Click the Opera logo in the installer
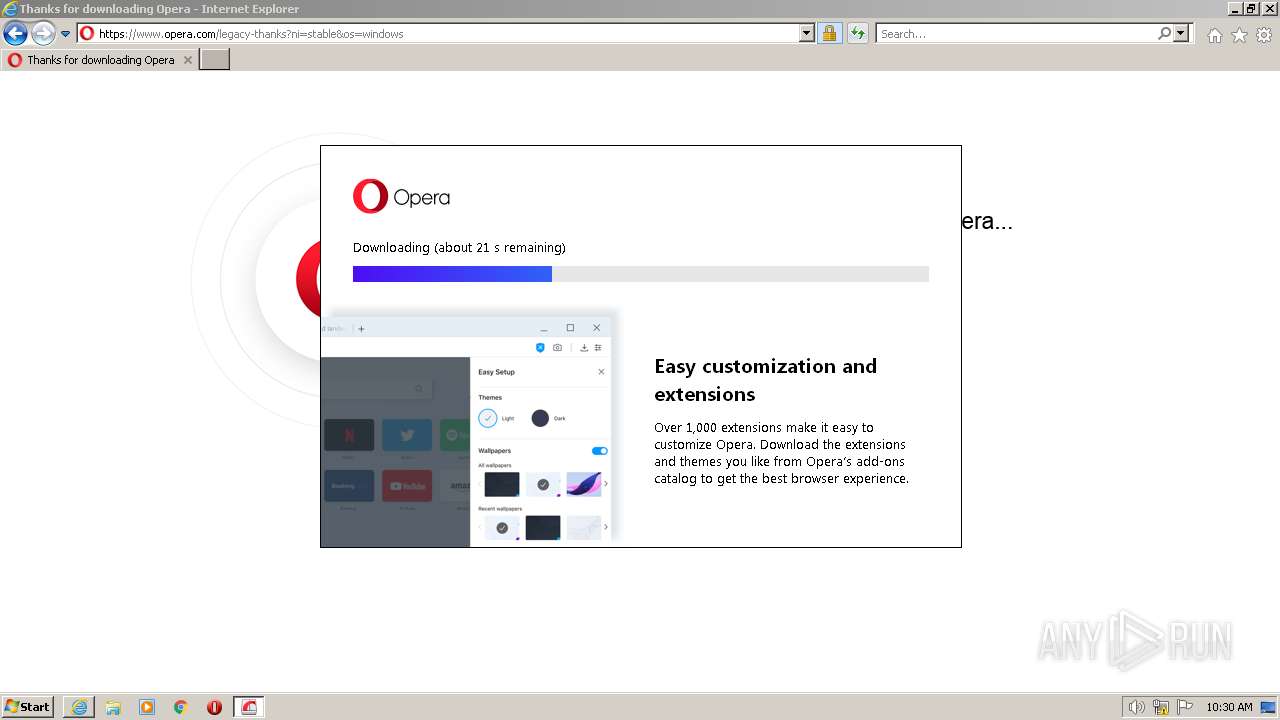This screenshot has width=1280, height=720. click(x=401, y=196)
